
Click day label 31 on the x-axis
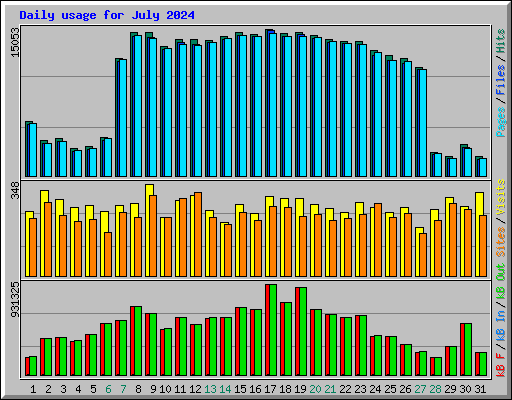click(x=480, y=389)
